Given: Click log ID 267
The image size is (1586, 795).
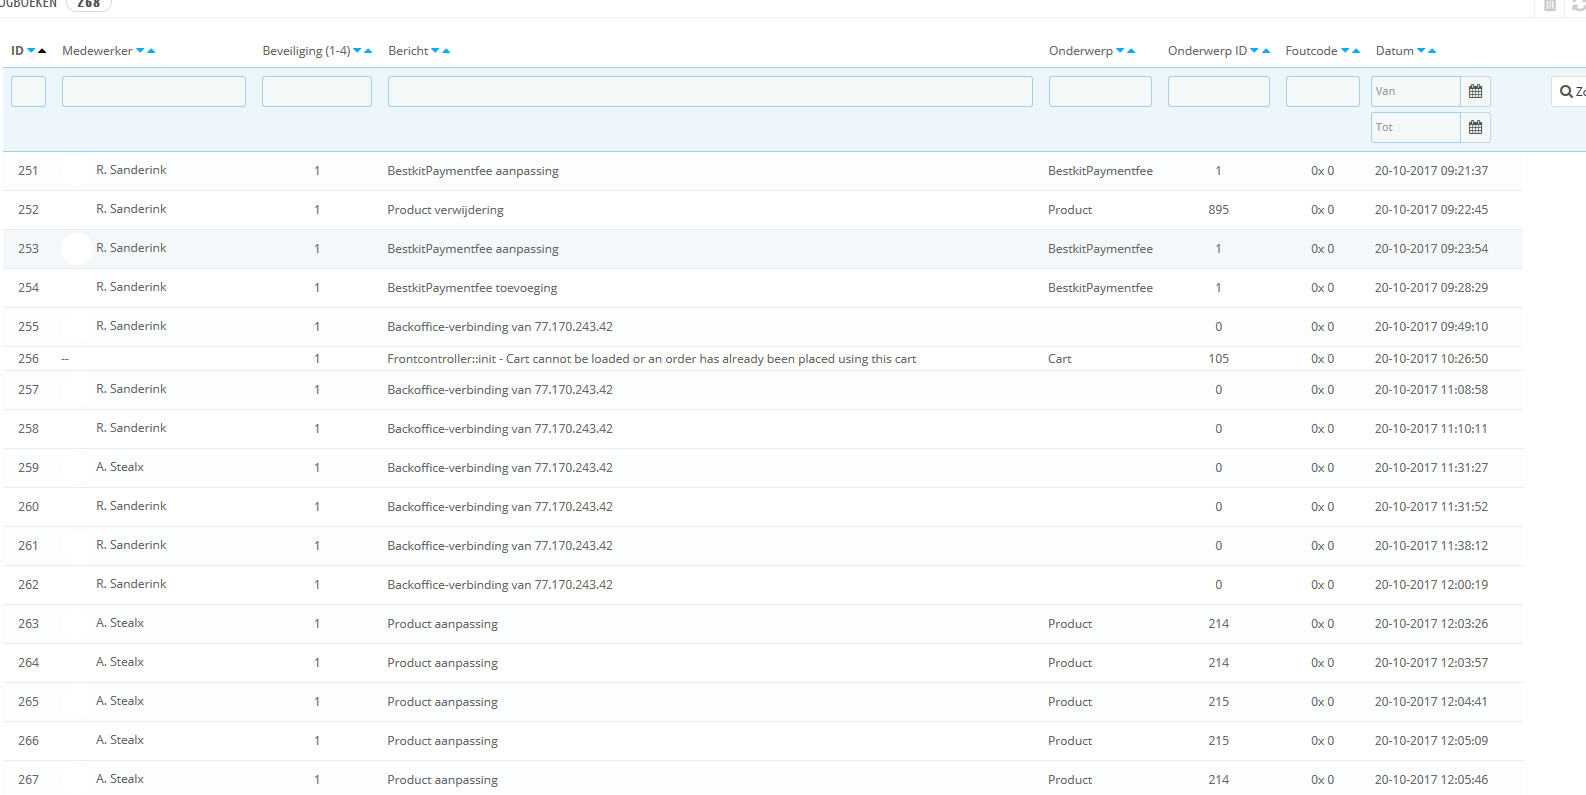Looking at the screenshot, I should pyautogui.click(x=28, y=780).
